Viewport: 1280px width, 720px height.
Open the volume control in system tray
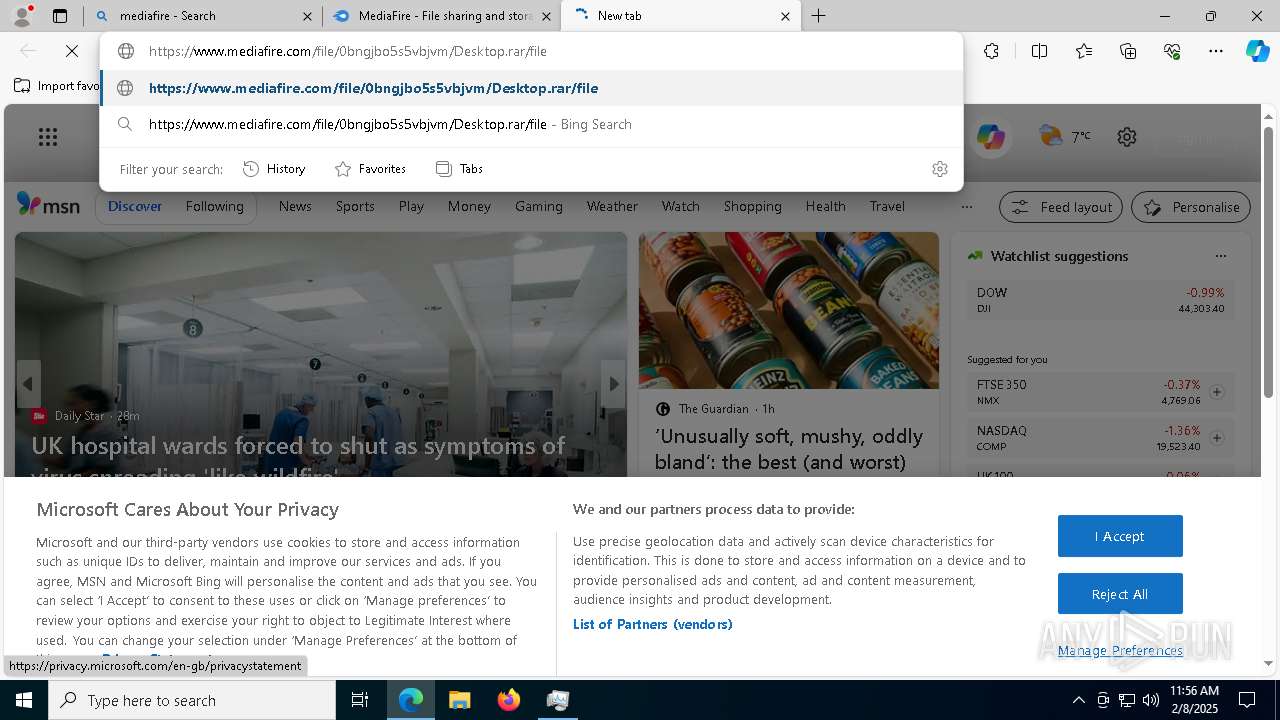1151,700
